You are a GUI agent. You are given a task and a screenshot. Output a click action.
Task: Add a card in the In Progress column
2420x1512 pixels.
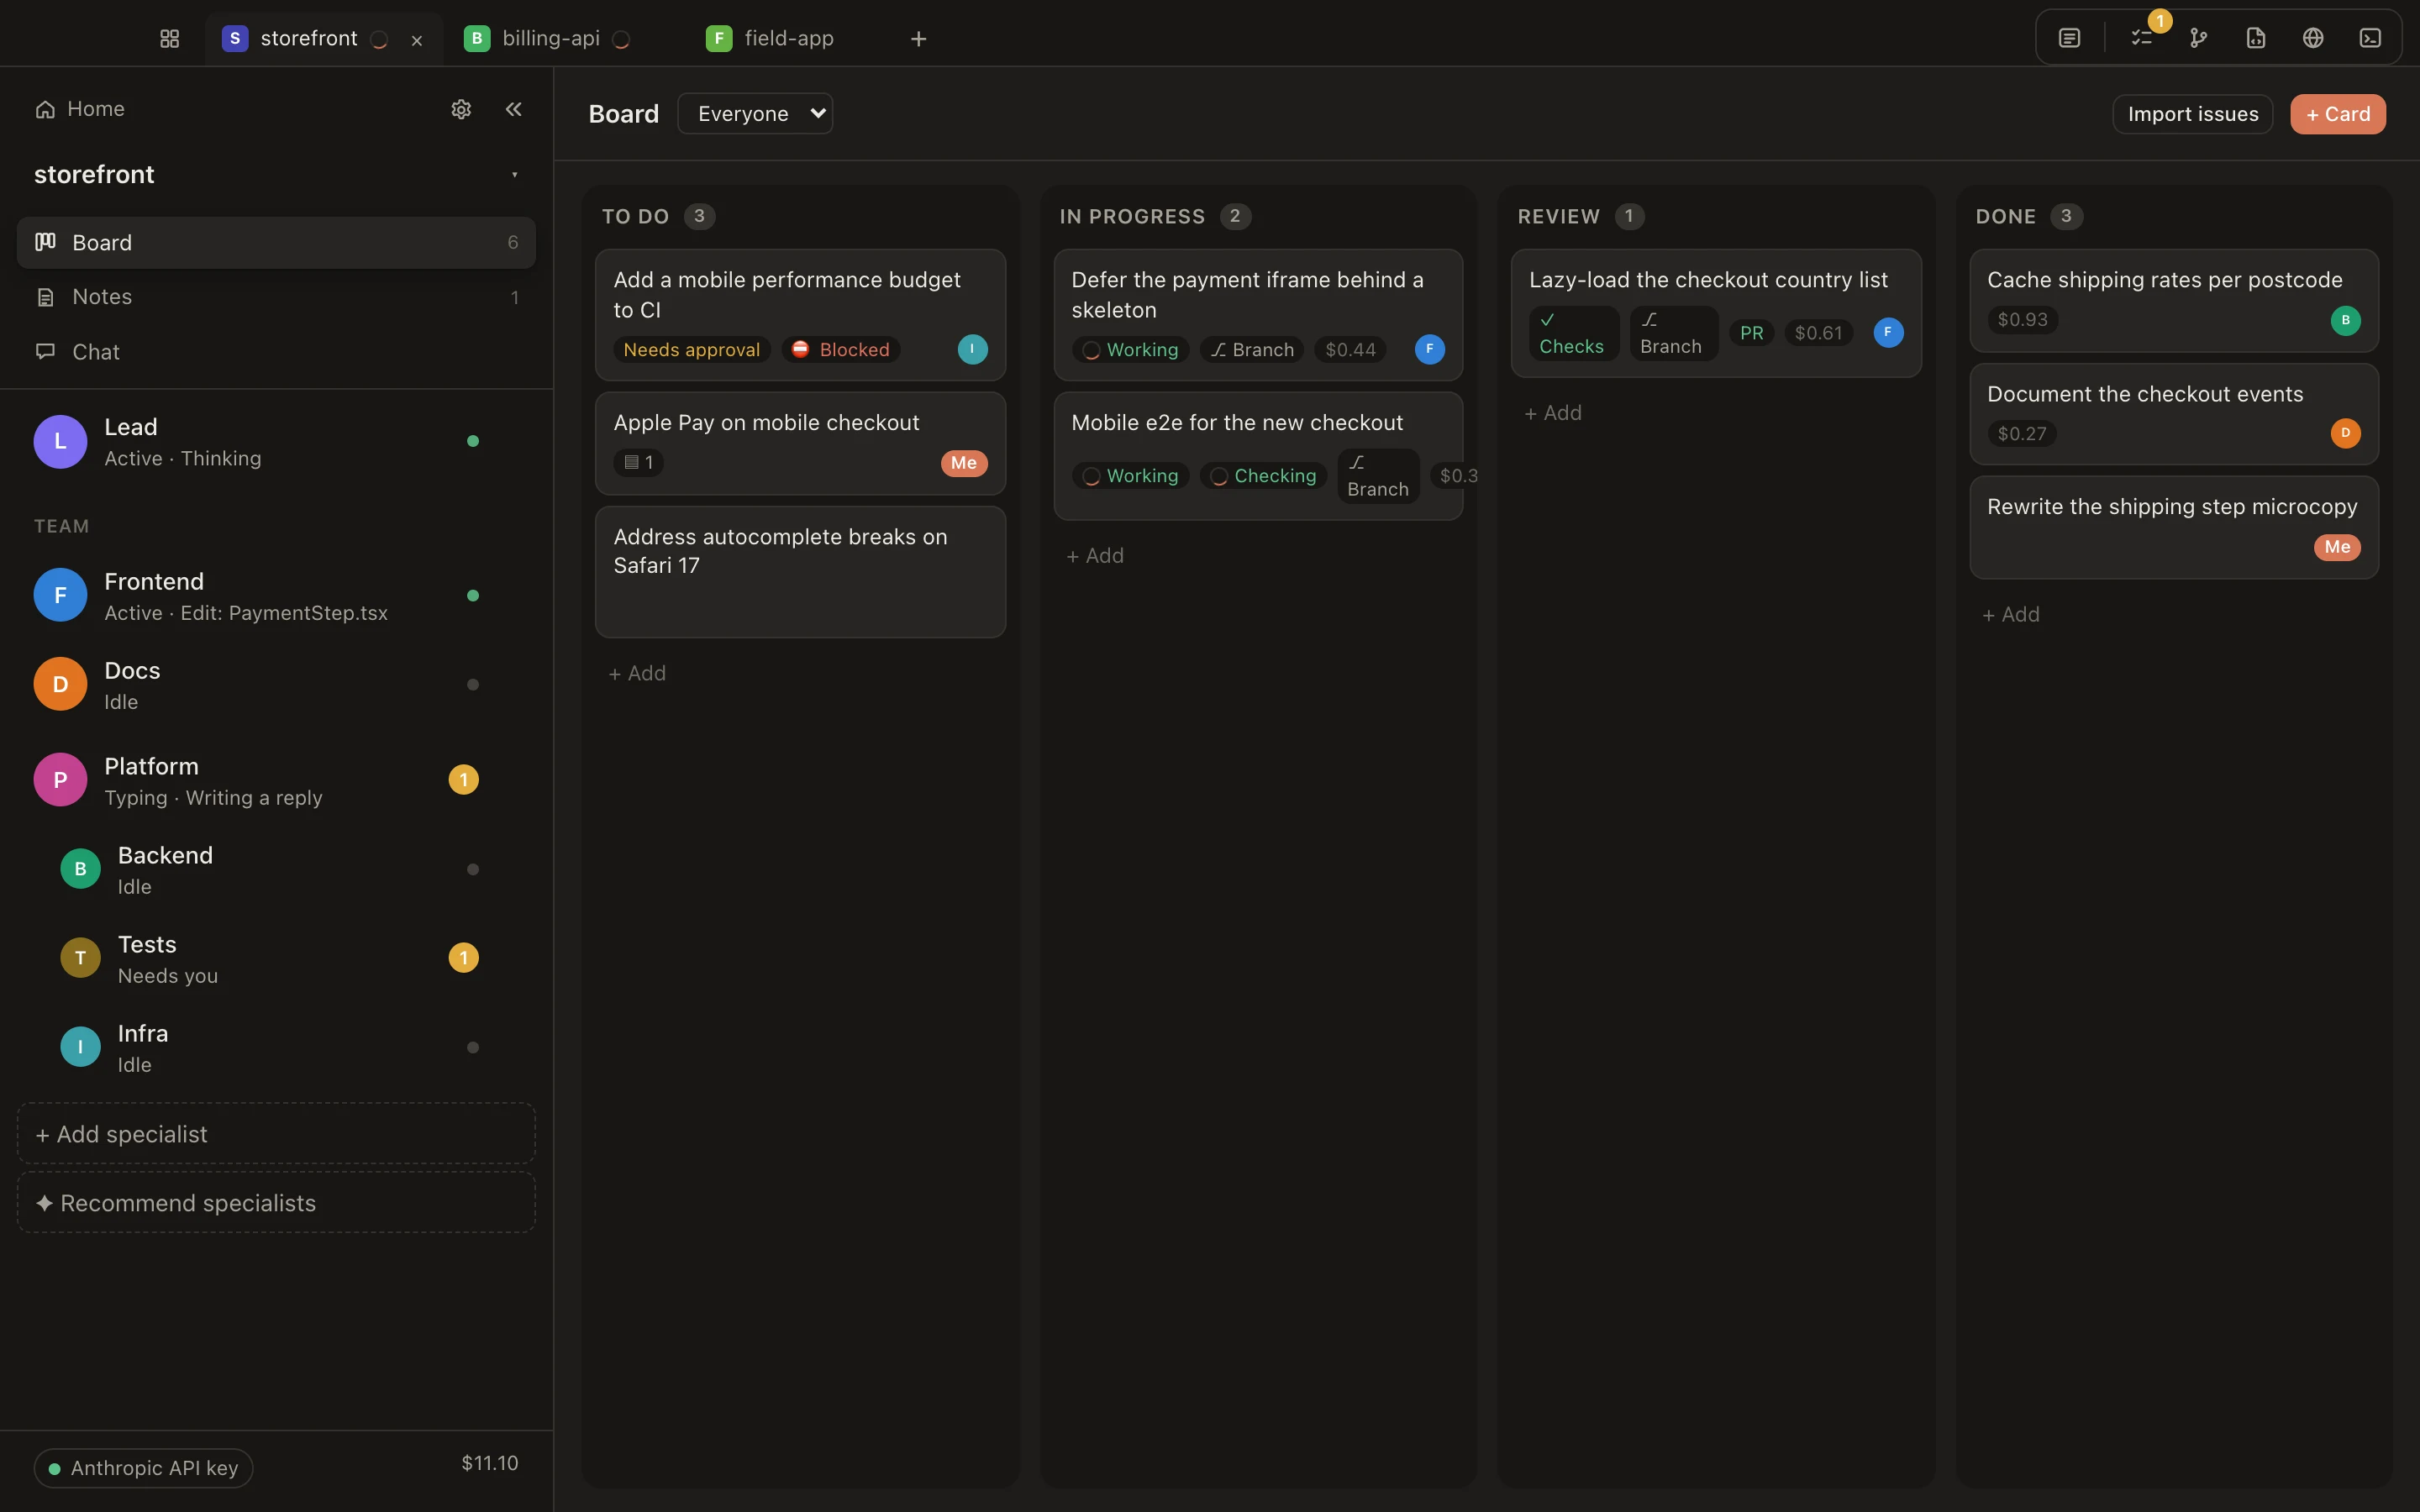tap(1095, 556)
